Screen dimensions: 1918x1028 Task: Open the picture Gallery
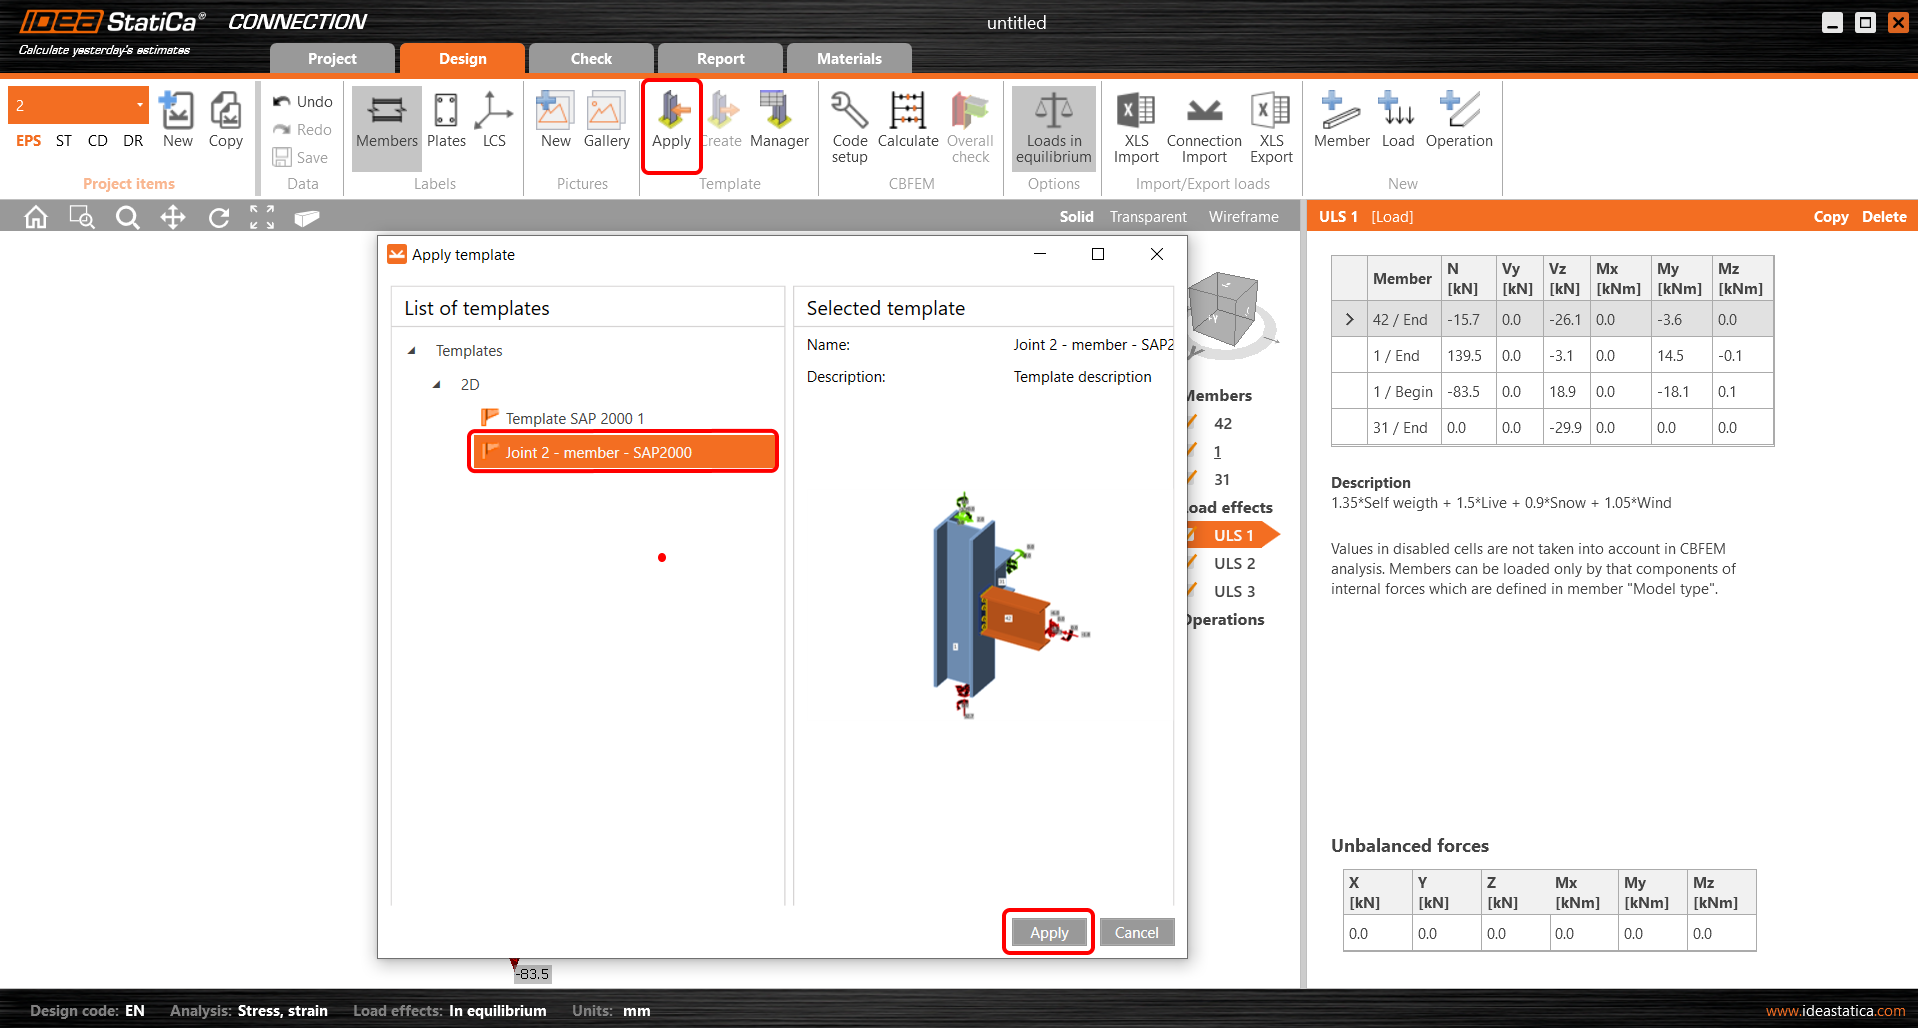606,121
